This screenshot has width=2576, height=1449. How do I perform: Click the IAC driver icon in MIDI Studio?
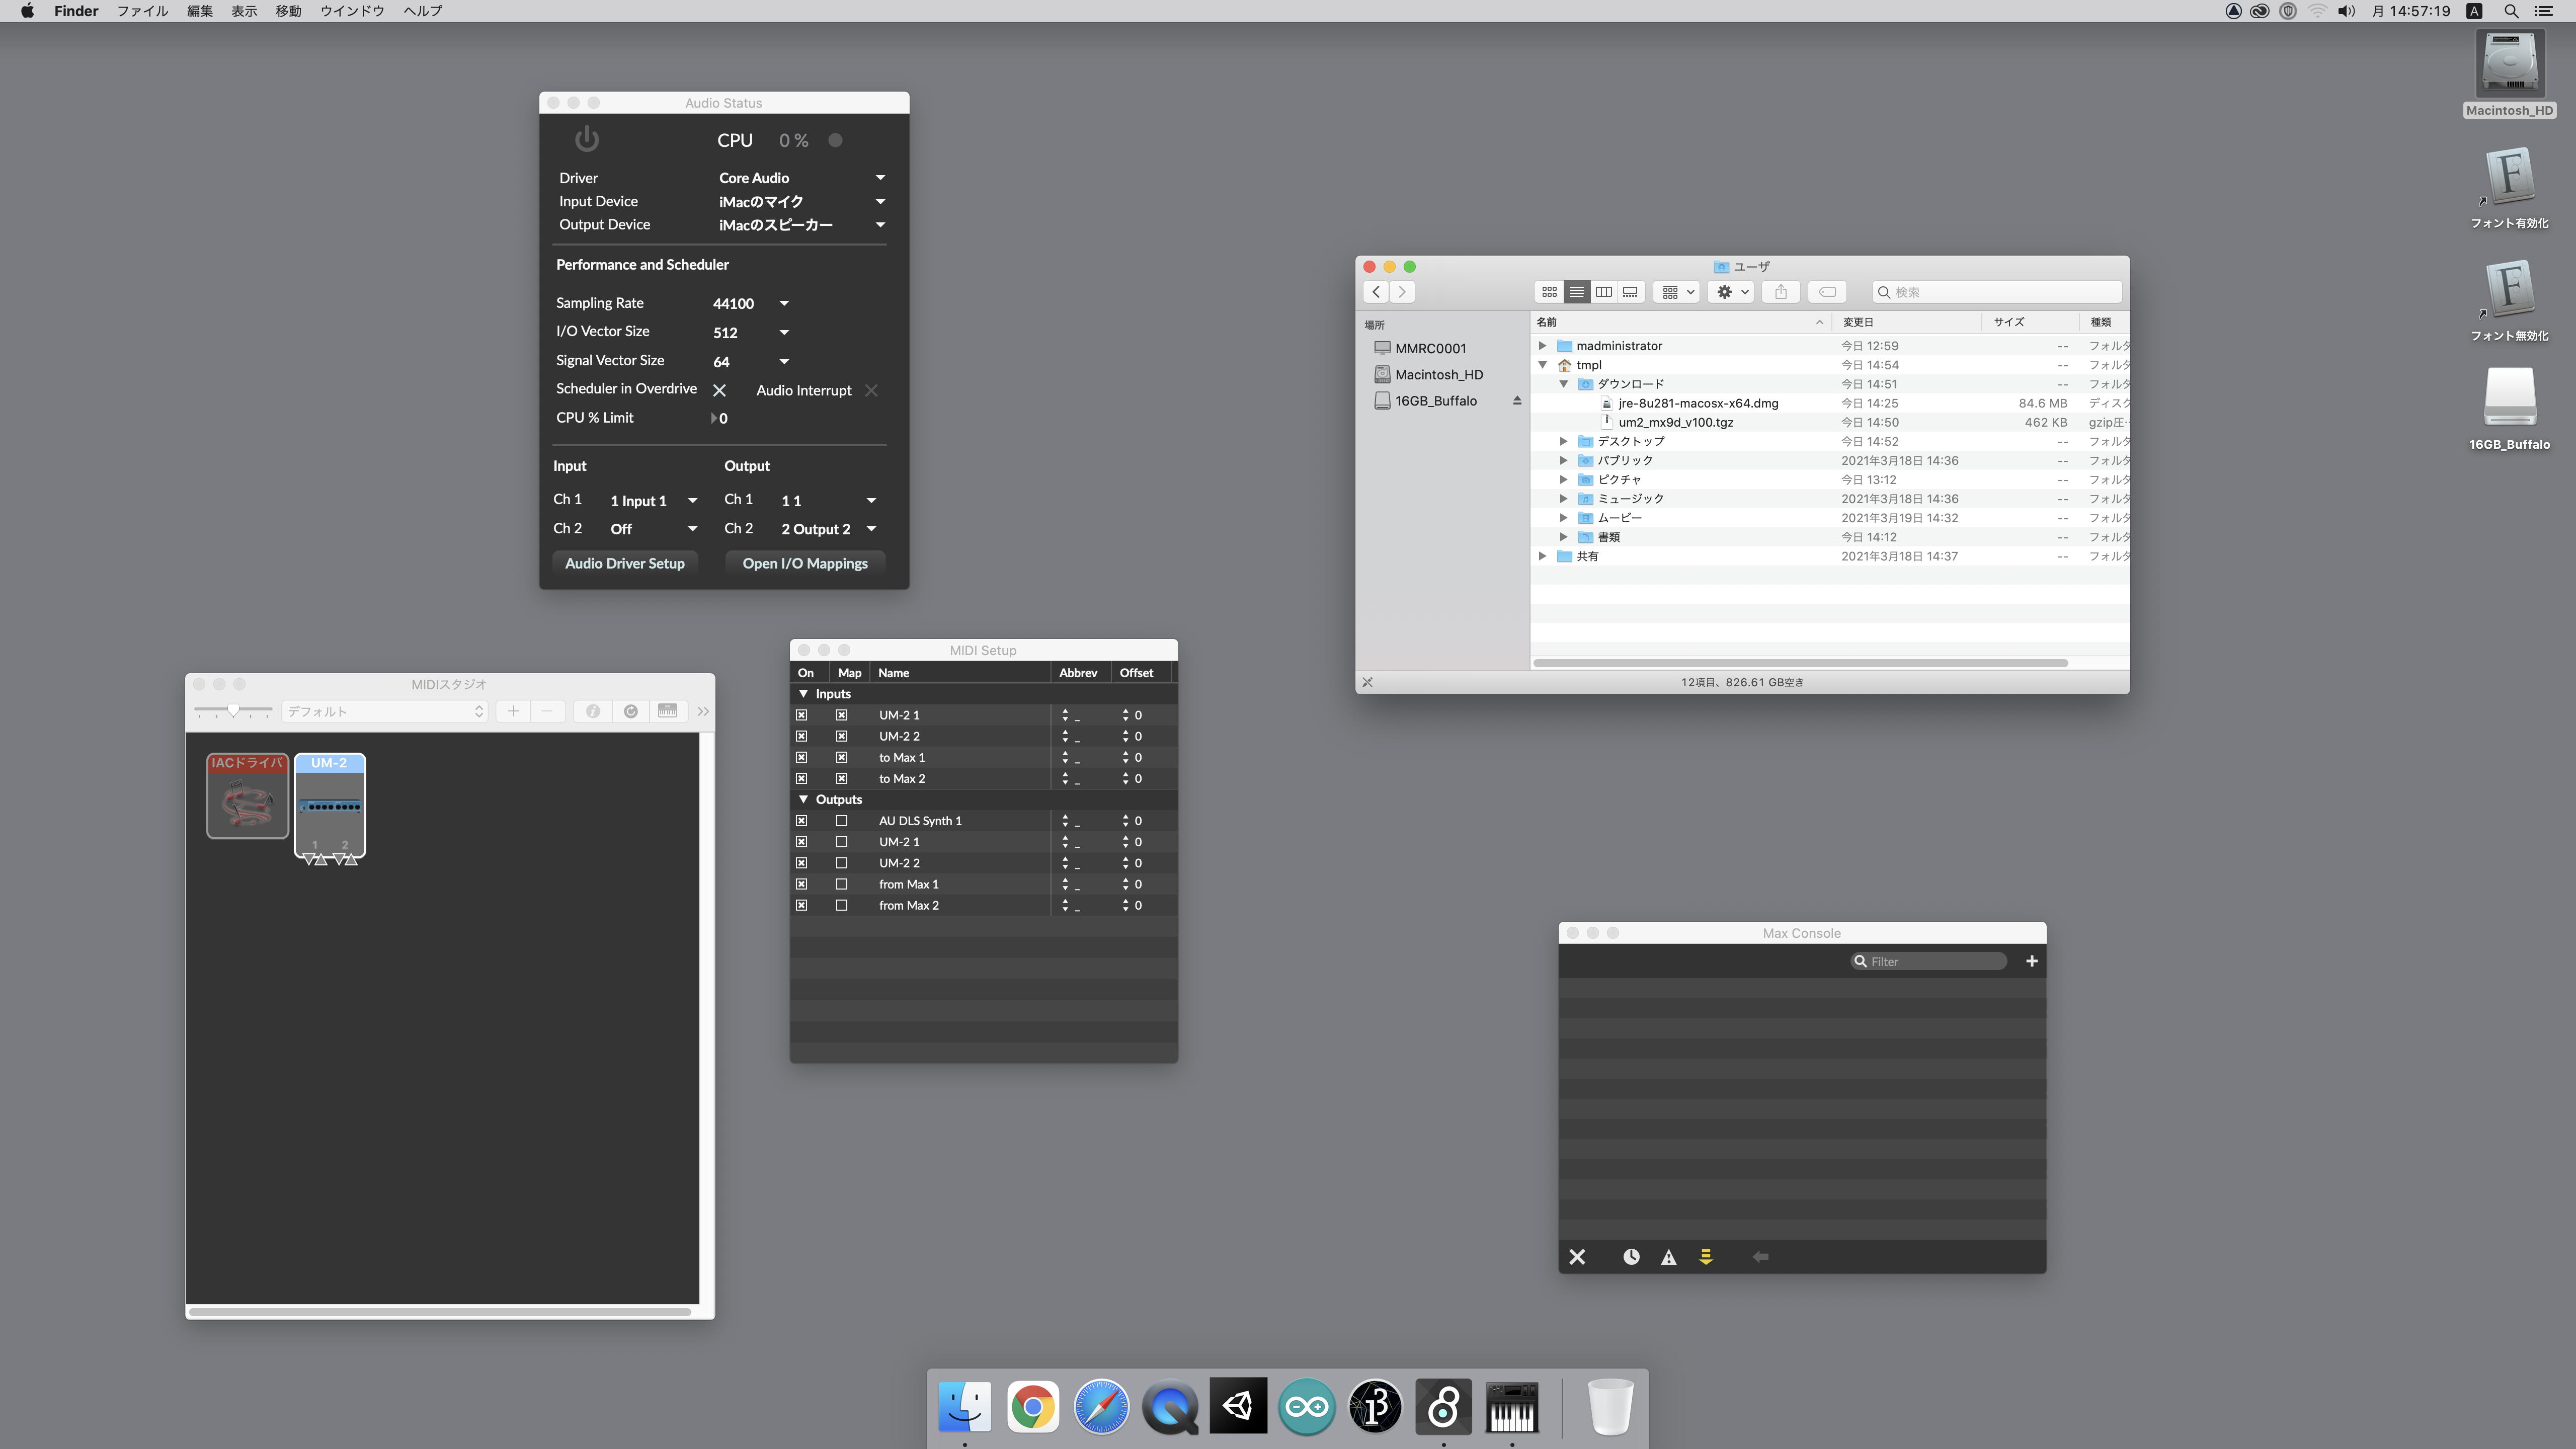pos(247,796)
